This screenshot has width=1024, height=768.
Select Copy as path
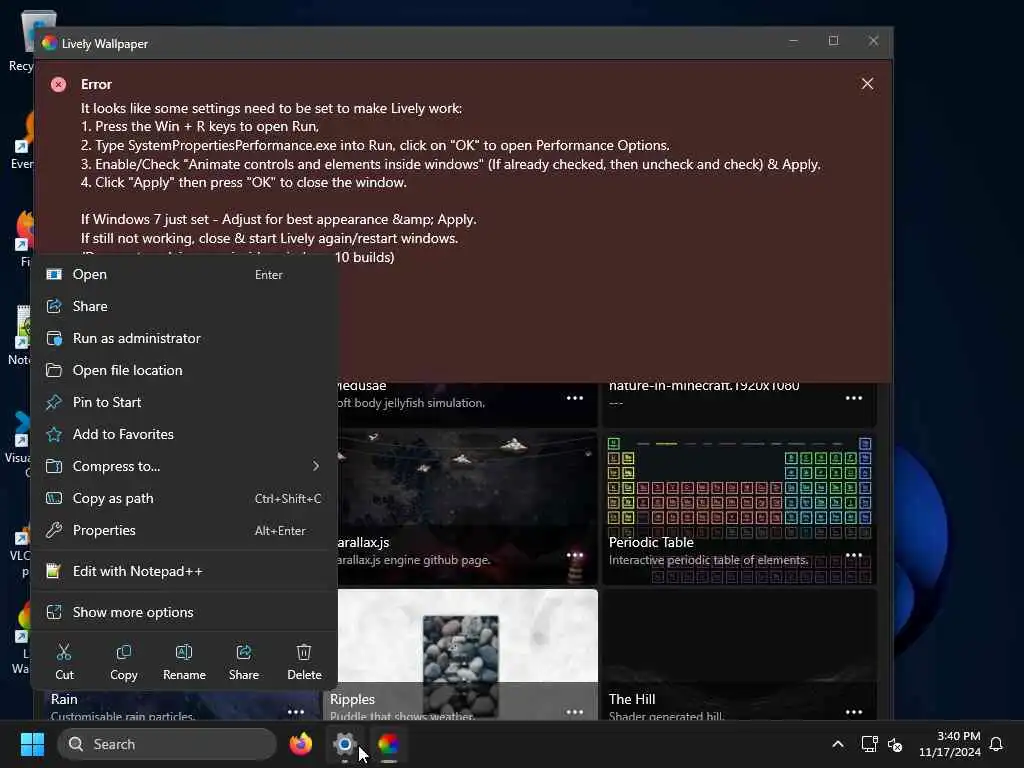point(184,498)
